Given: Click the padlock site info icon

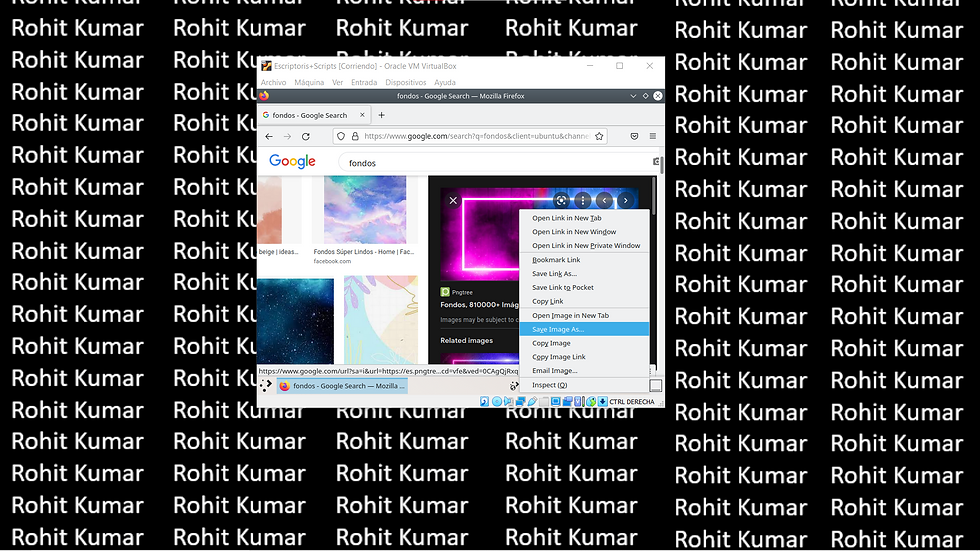Looking at the screenshot, I should (x=355, y=136).
